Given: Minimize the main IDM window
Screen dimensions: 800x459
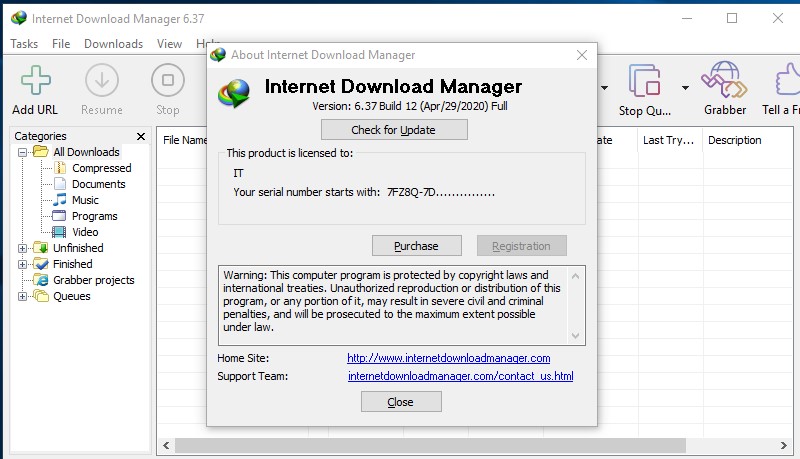Looking at the screenshot, I should click(x=687, y=18).
